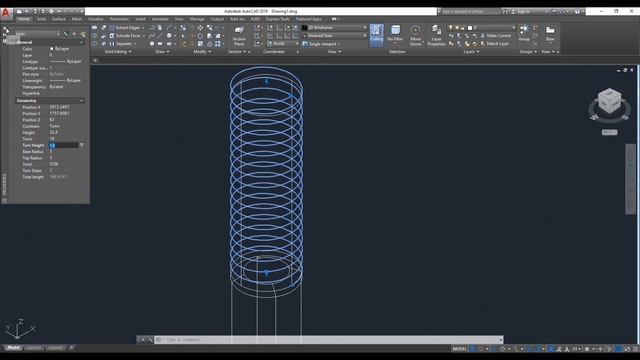Open the layer list dropdown
Viewport: 640px width, 360px height.
pos(482,28)
